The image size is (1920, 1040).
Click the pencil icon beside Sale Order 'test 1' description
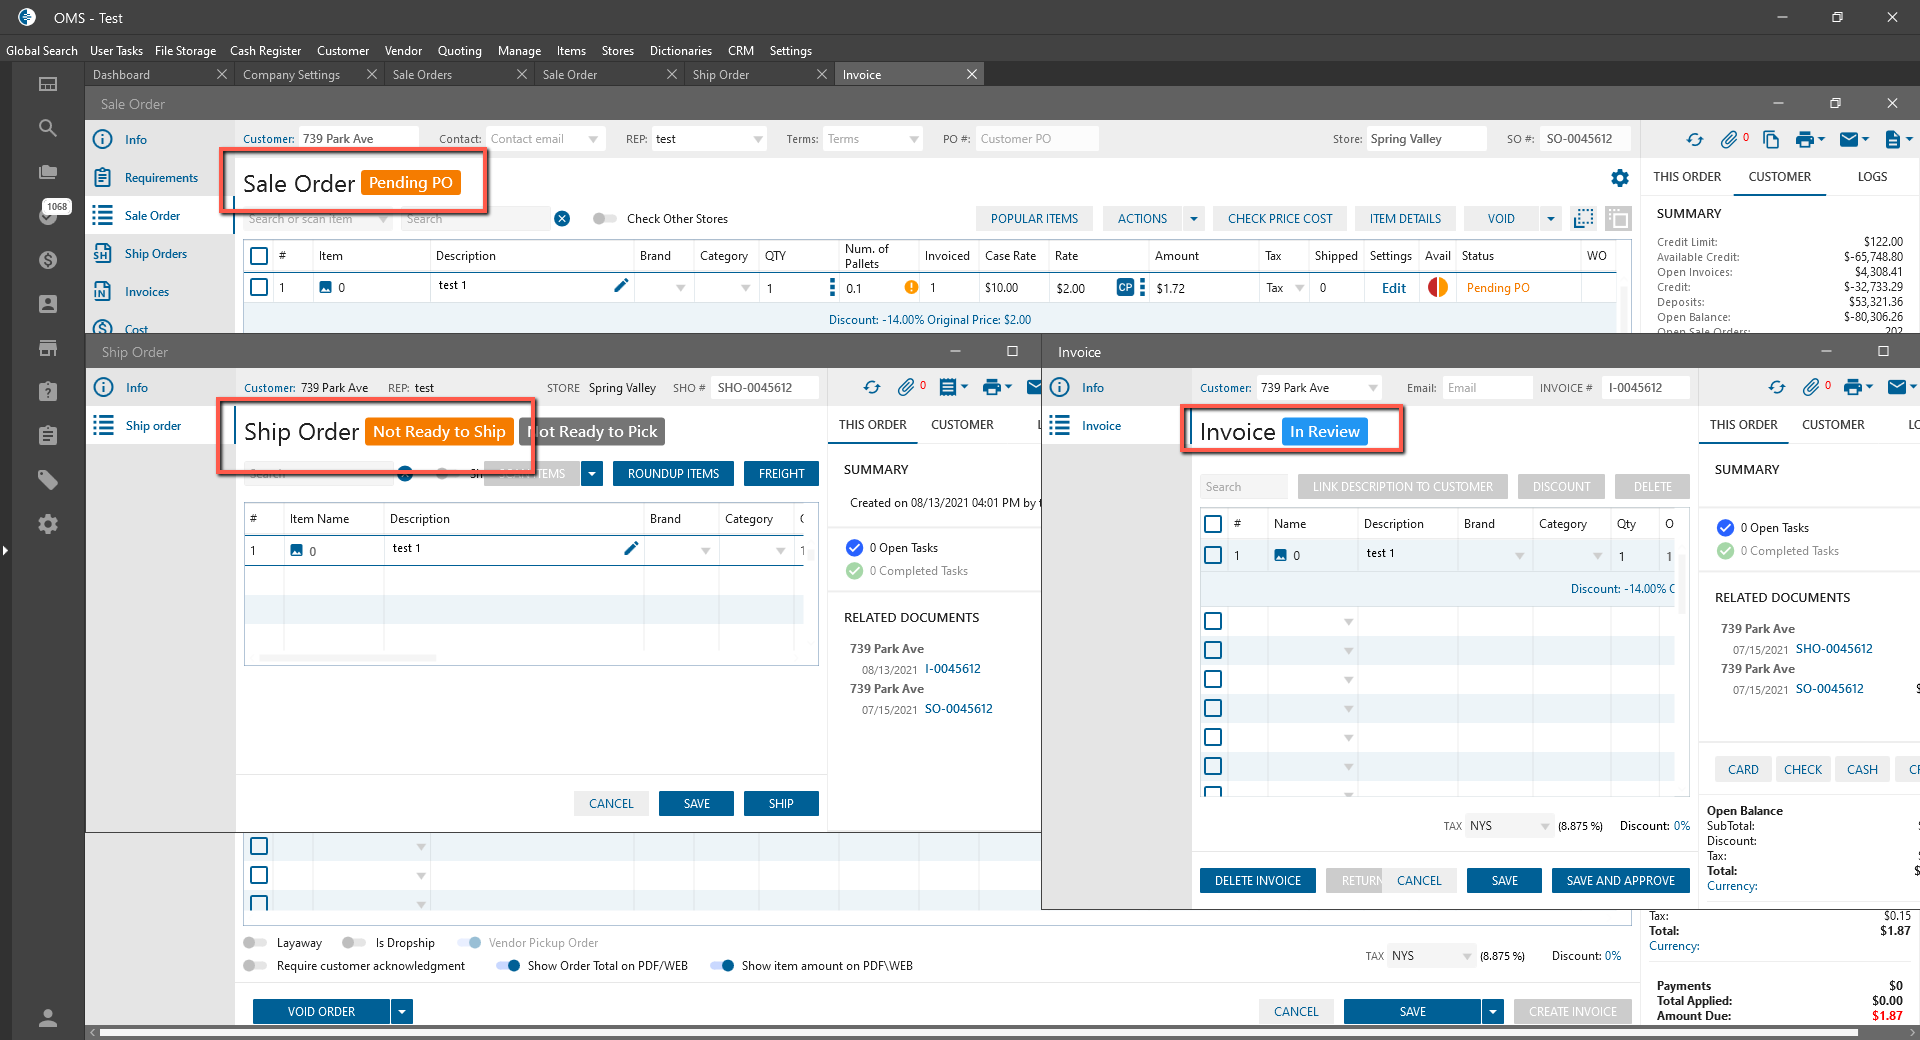621,286
